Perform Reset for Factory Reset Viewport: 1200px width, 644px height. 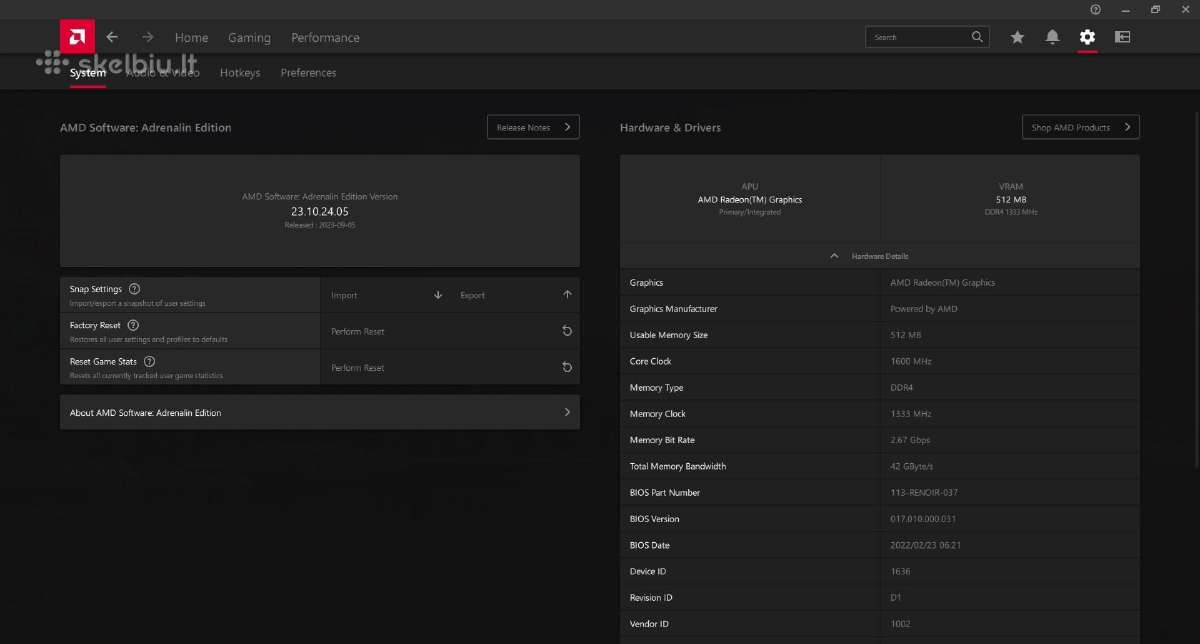pos(450,331)
